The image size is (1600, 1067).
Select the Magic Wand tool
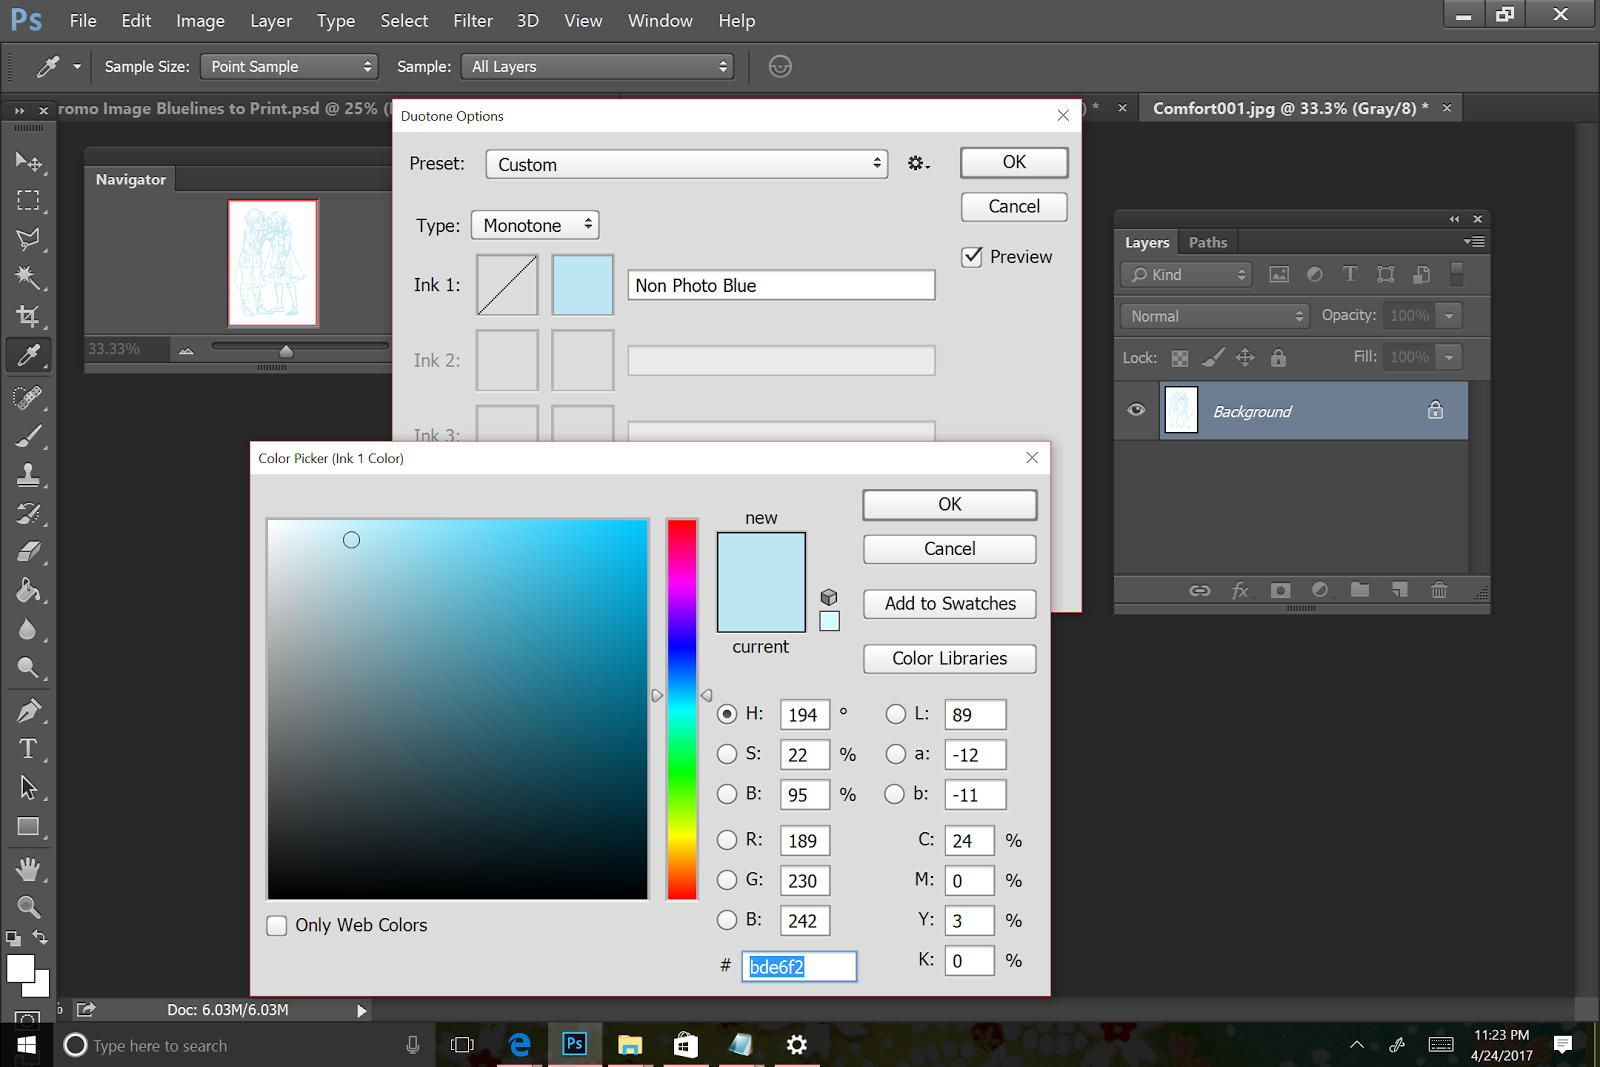pyautogui.click(x=28, y=277)
